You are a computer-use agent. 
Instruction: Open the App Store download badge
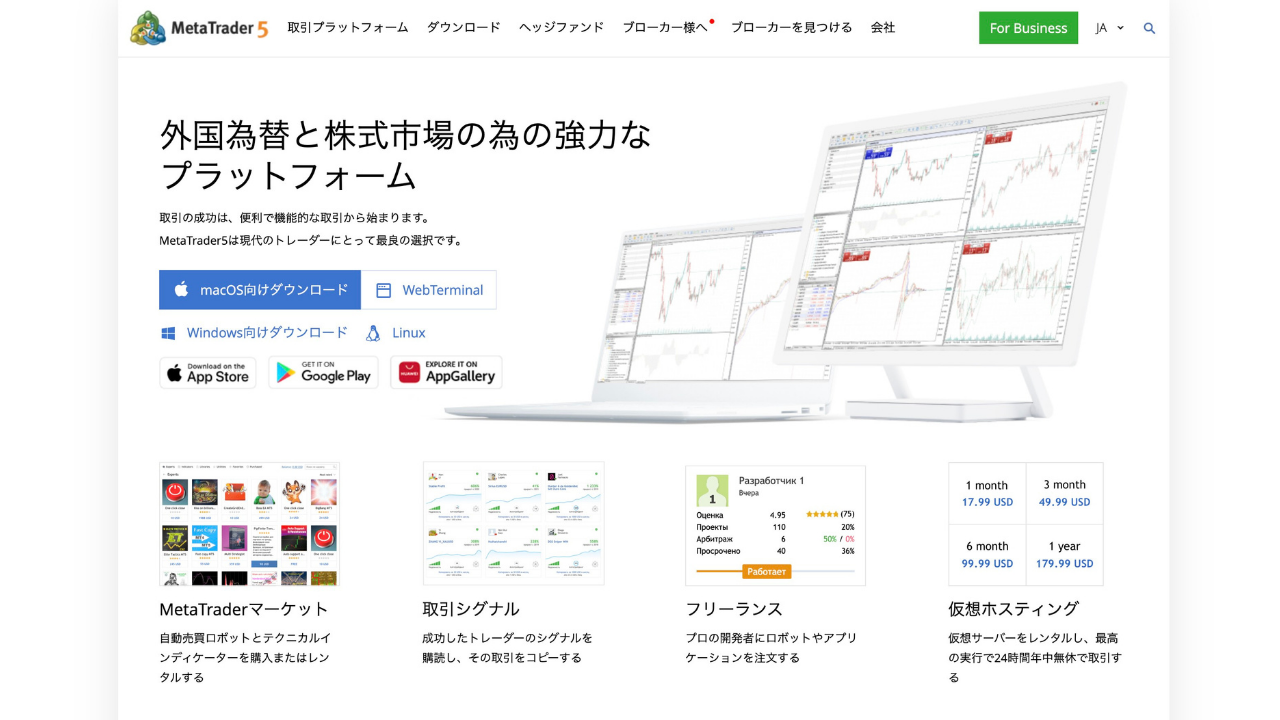[x=208, y=373]
